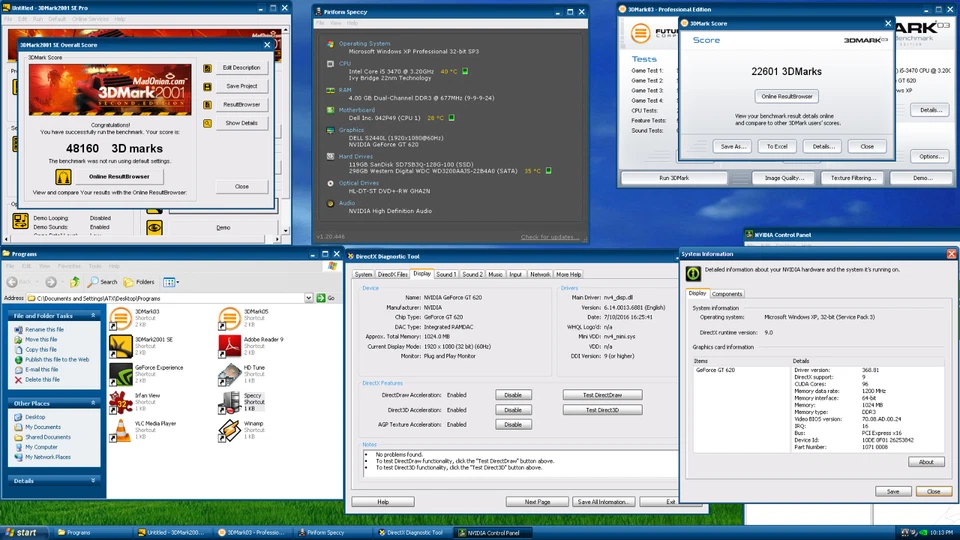Switch to the Components tab
The image size is (960, 540).
click(x=727, y=294)
